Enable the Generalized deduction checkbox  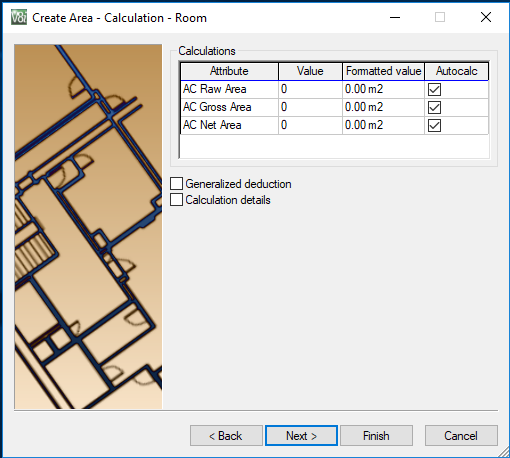tap(176, 183)
